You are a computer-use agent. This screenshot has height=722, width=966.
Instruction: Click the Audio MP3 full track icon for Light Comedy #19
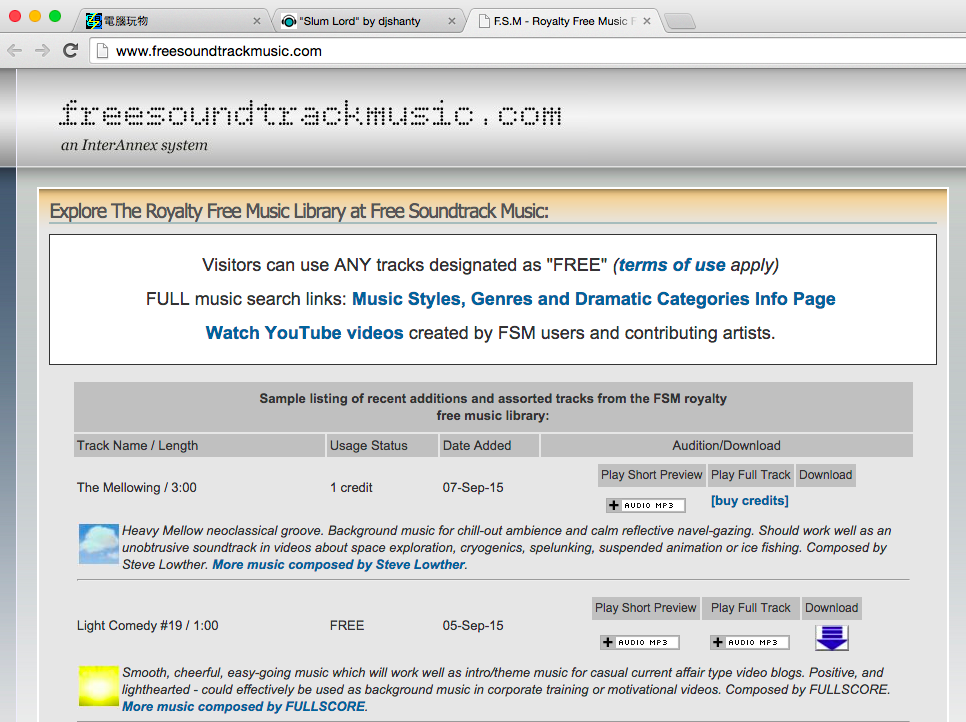click(x=750, y=643)
